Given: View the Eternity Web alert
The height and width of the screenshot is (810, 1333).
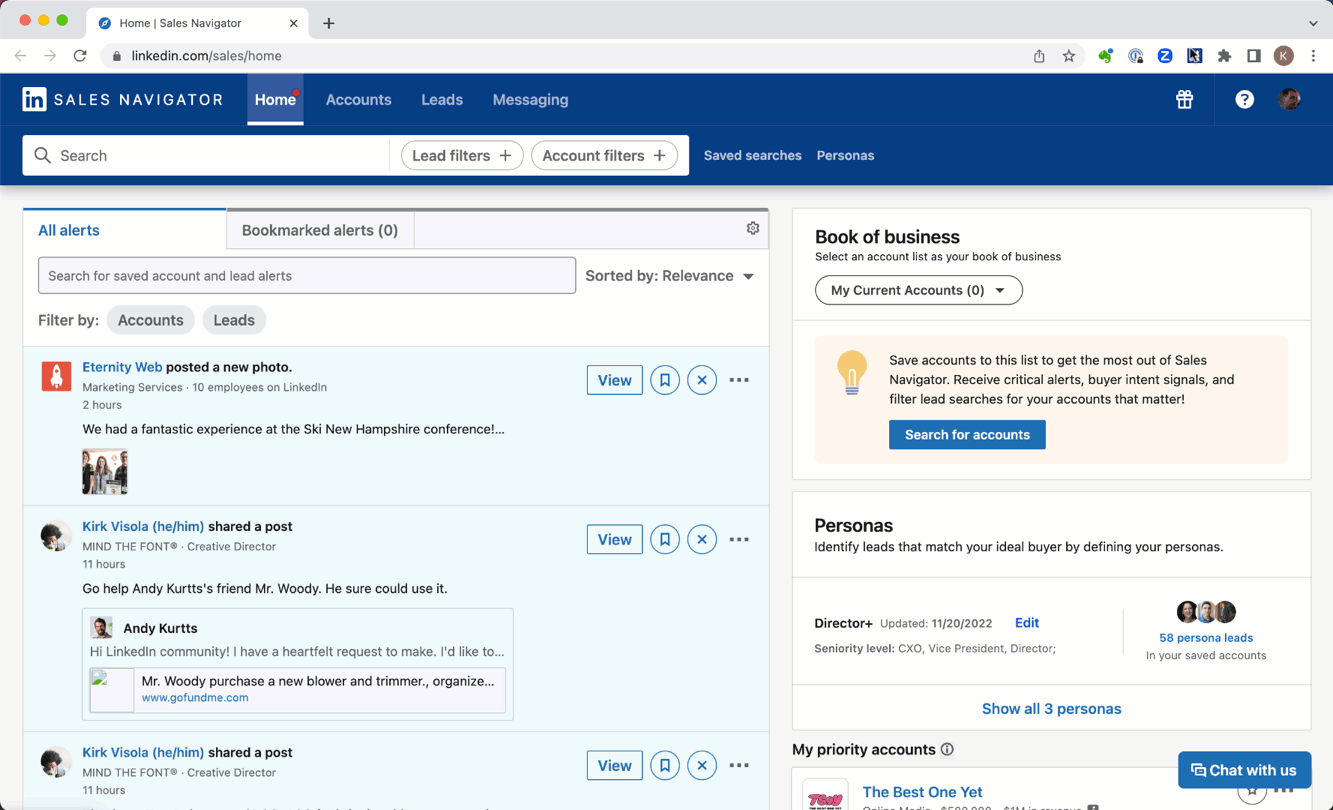Looking at the screenshot, I should (614, 380).
